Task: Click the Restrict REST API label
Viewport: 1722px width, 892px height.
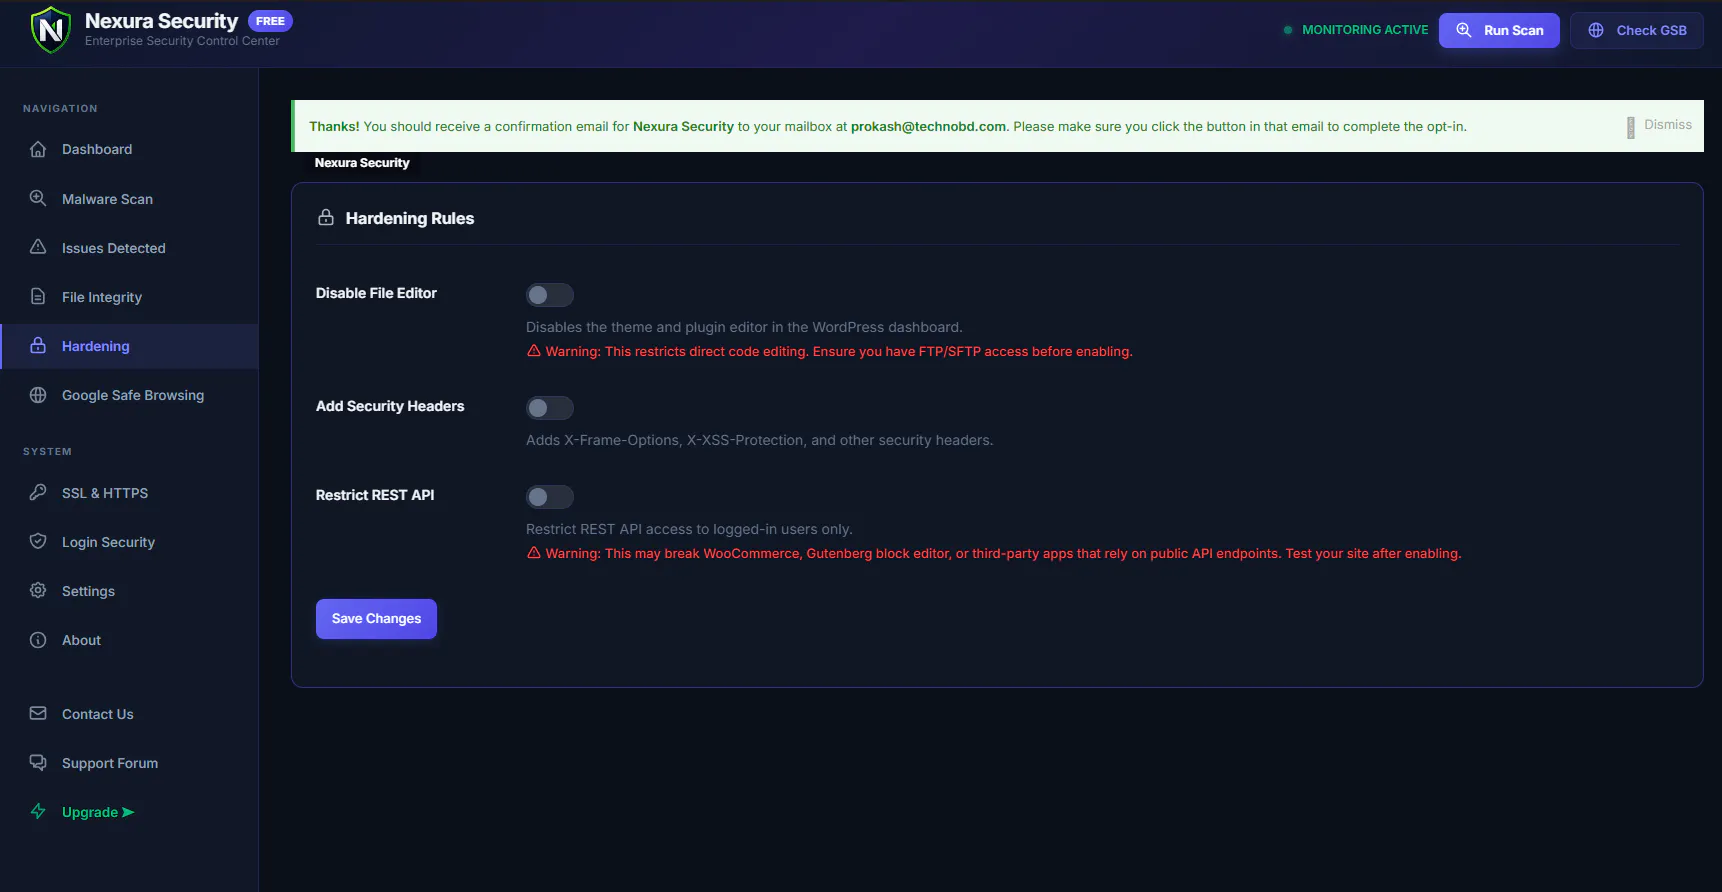Action: 375,495
